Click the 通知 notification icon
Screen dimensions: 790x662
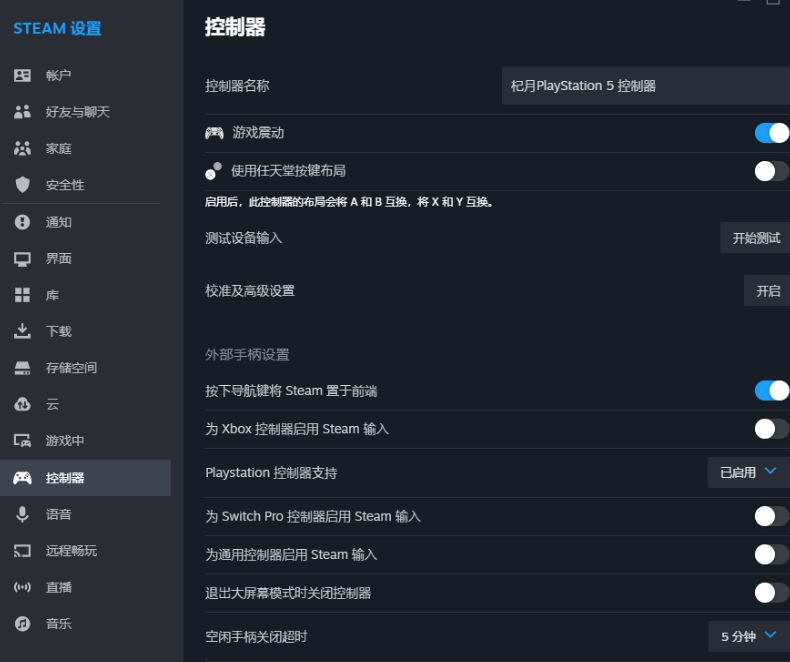[x=22, y=222]
